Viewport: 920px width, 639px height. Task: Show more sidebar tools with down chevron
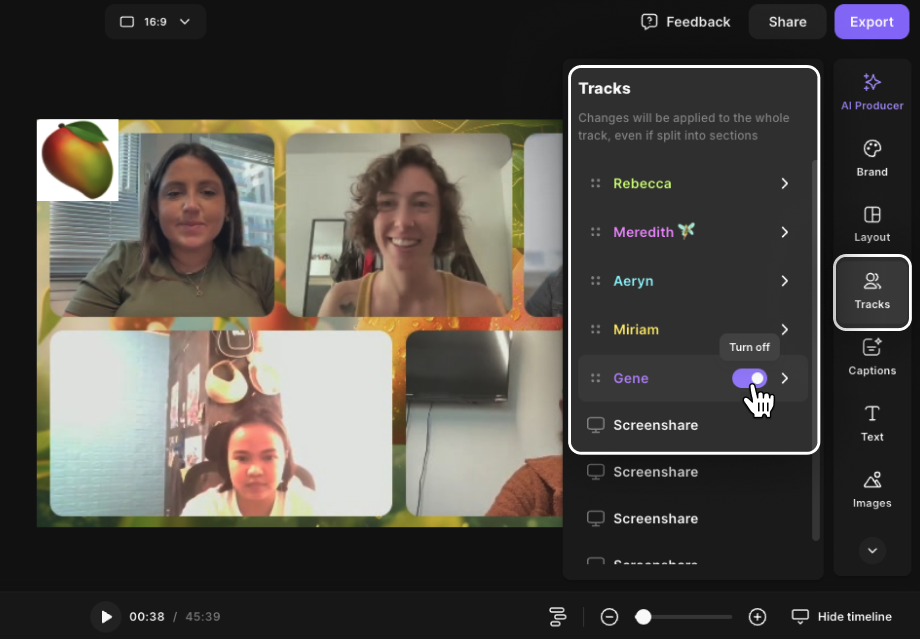click(872, 550)
